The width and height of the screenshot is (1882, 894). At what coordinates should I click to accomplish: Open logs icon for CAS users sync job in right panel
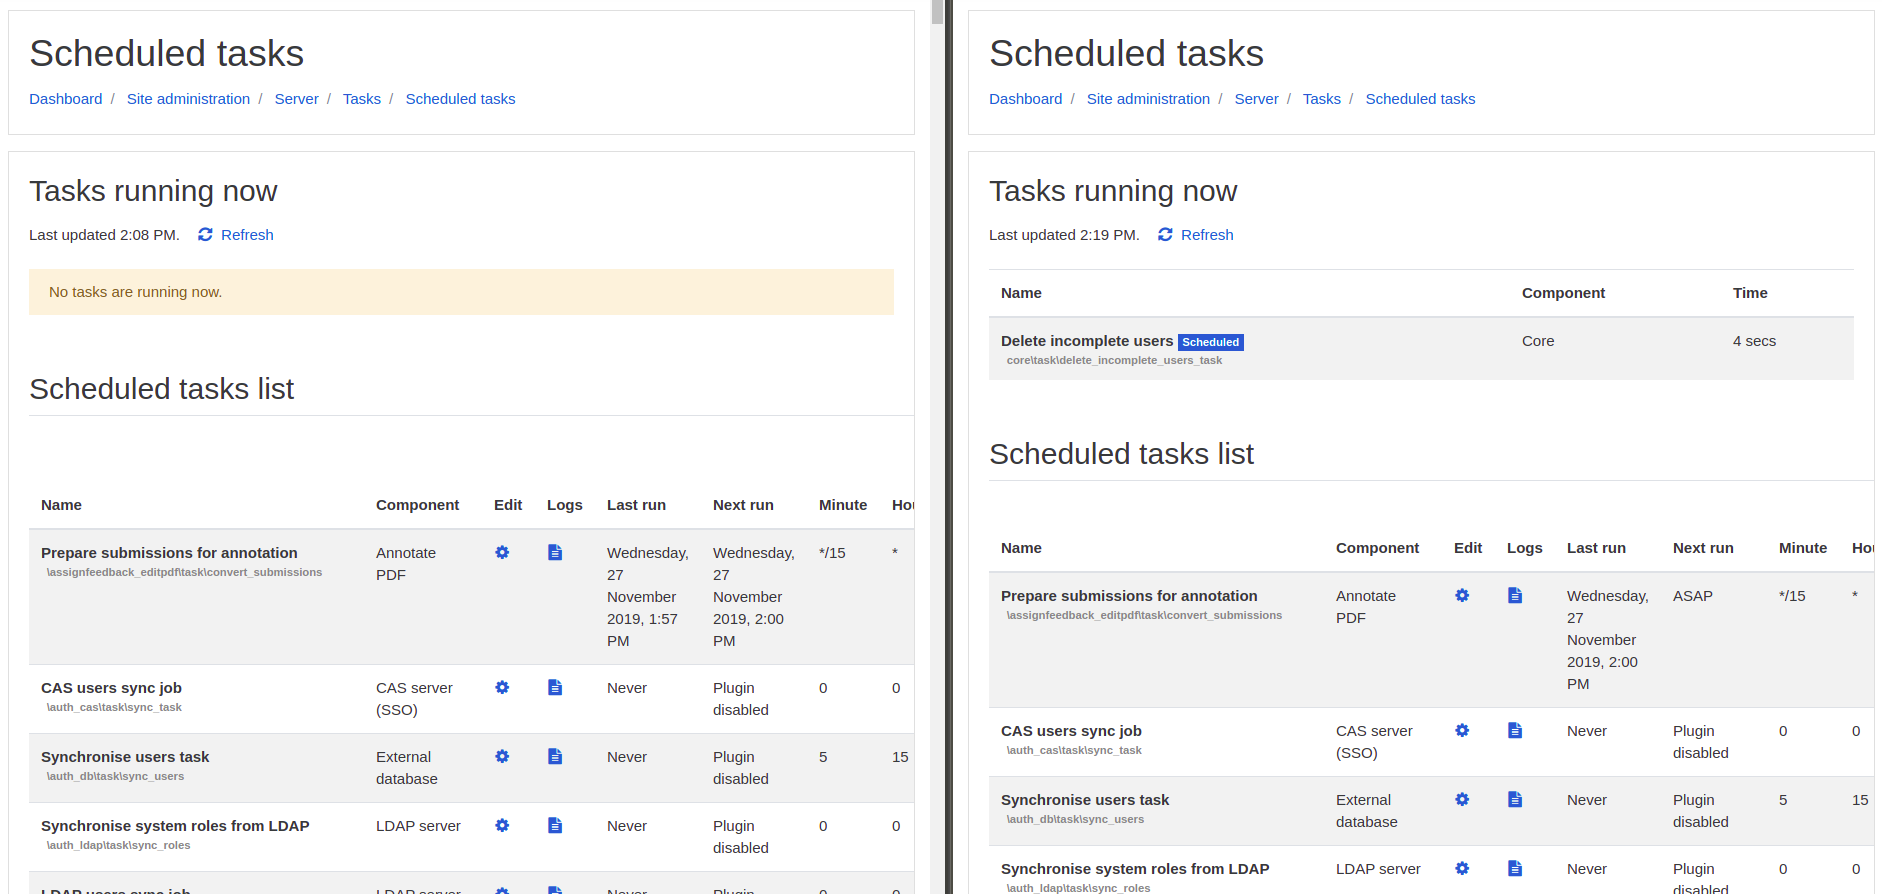pyautogui.click(x=1515, y=730)
